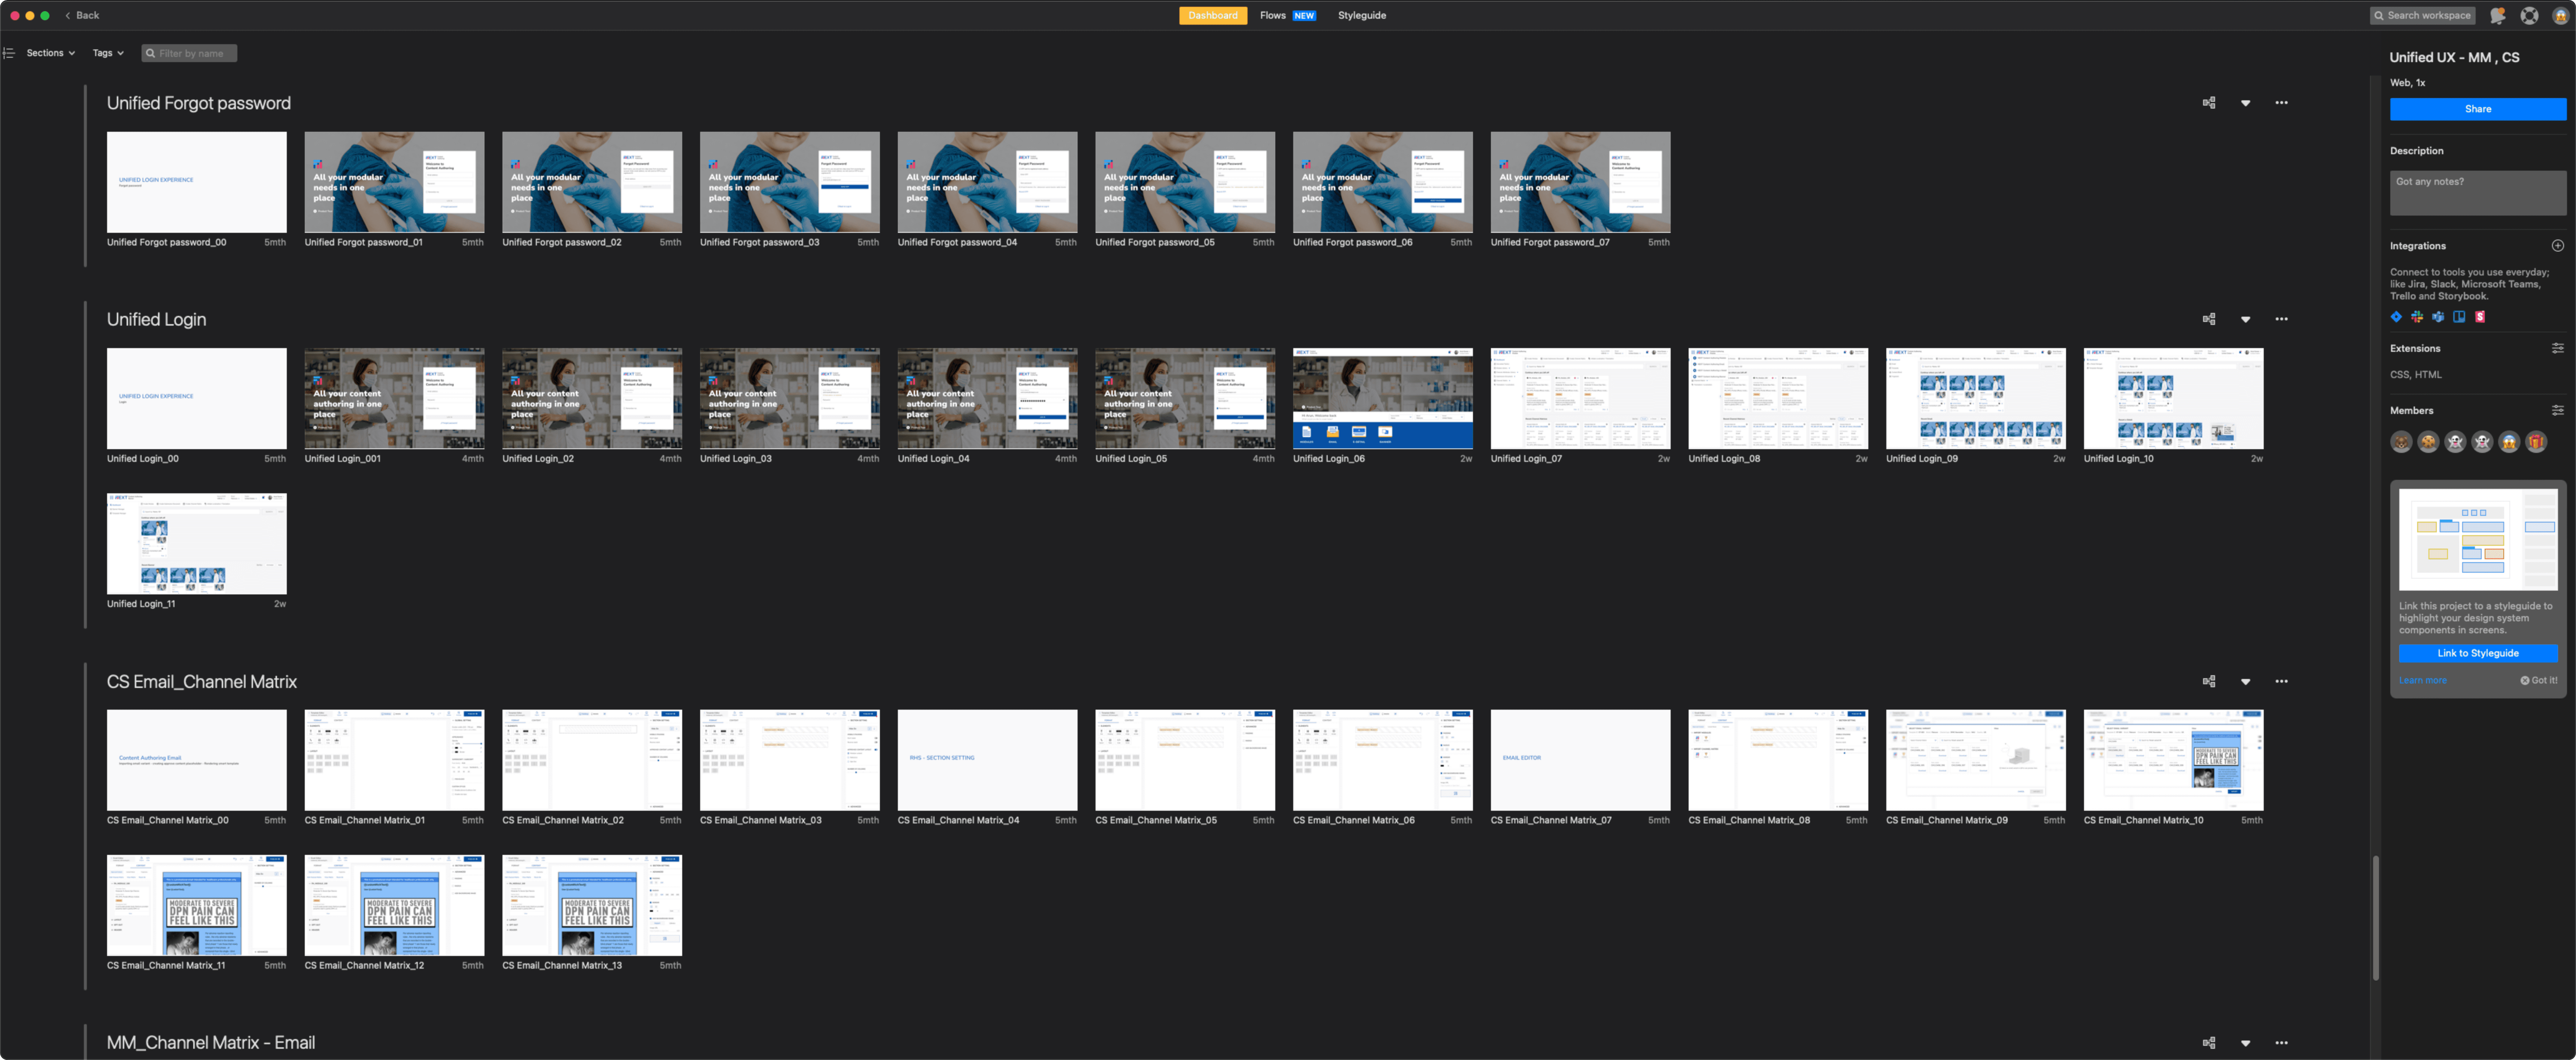Open flow view icon for Unified Login section

2209,319
